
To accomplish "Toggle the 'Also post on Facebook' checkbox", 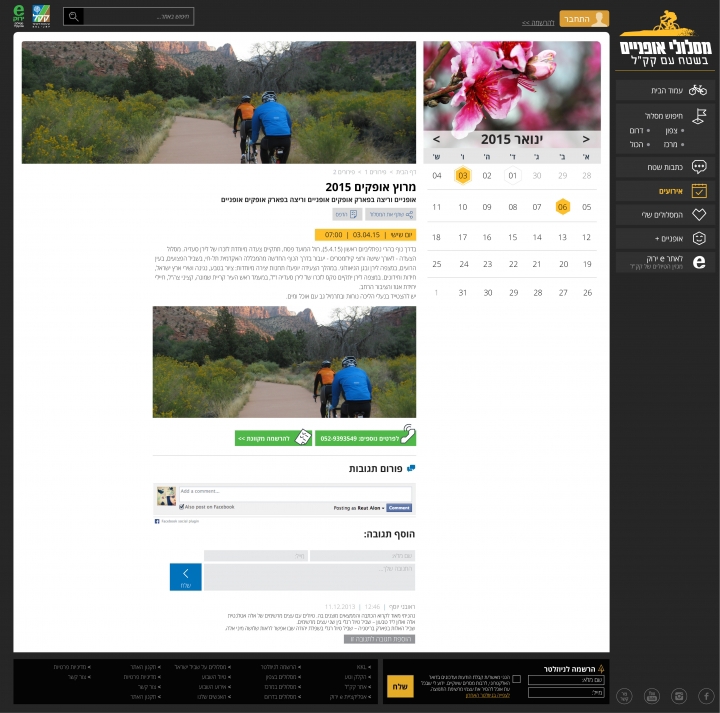I will [181, 507].
